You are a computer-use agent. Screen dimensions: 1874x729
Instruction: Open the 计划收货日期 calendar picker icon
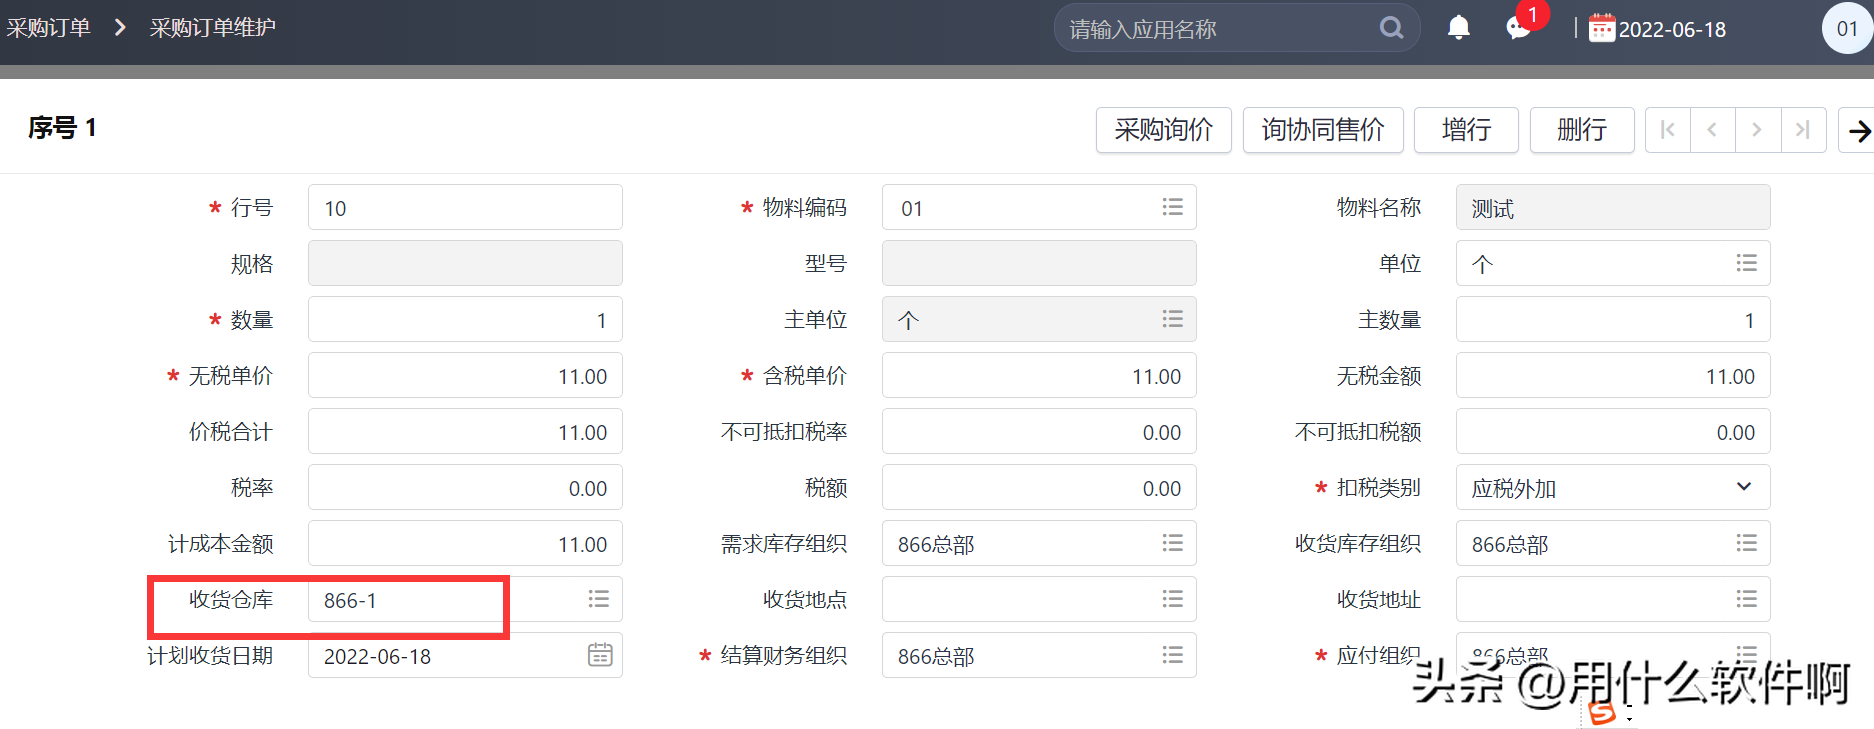coord(599,655)
